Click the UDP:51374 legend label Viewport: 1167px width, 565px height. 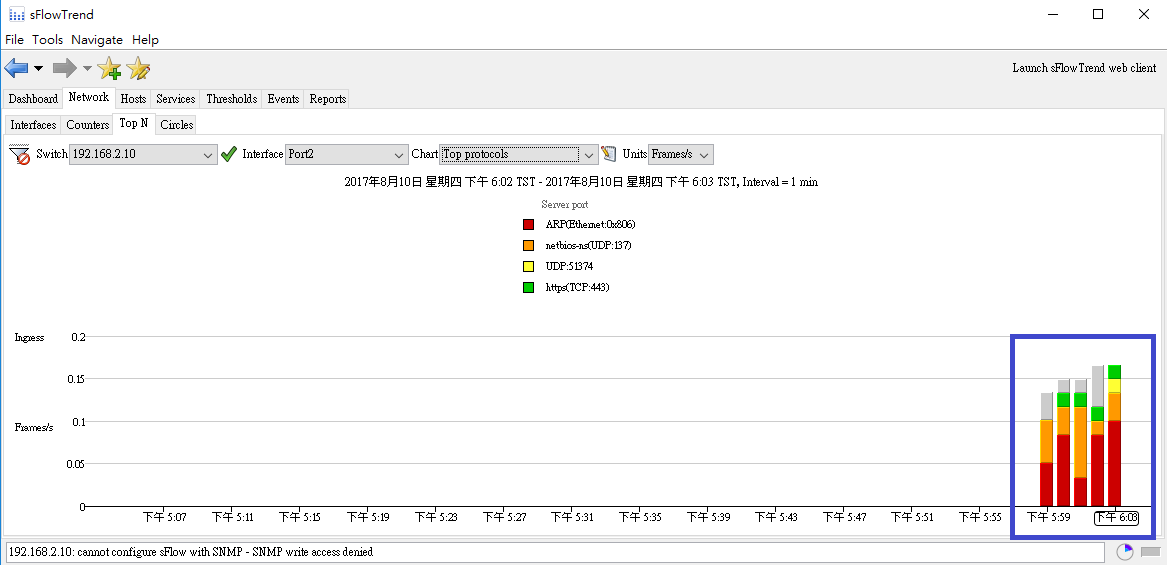coord(569,266)
